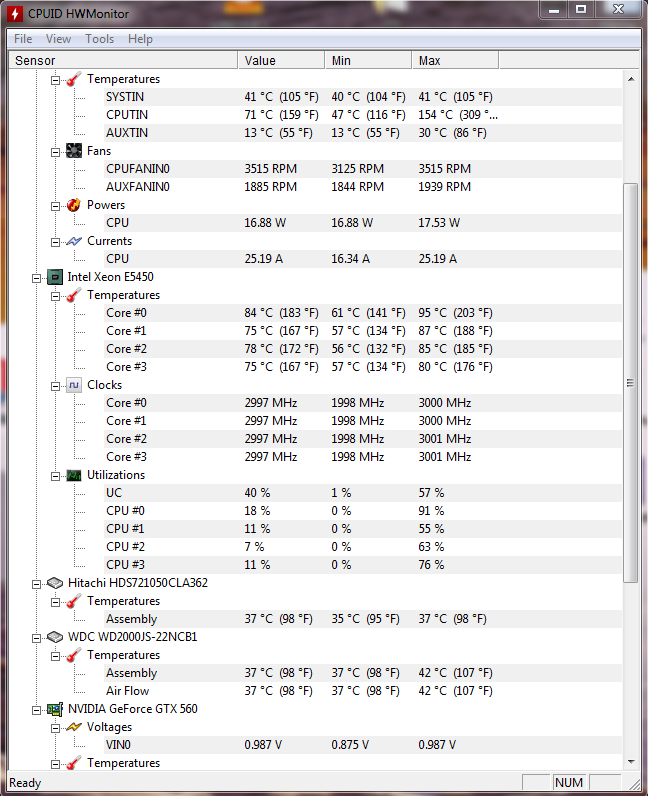Click the Hitachi HDS721050CLA362 hard drive icon

pyautogui.click(x=56, y=583)
